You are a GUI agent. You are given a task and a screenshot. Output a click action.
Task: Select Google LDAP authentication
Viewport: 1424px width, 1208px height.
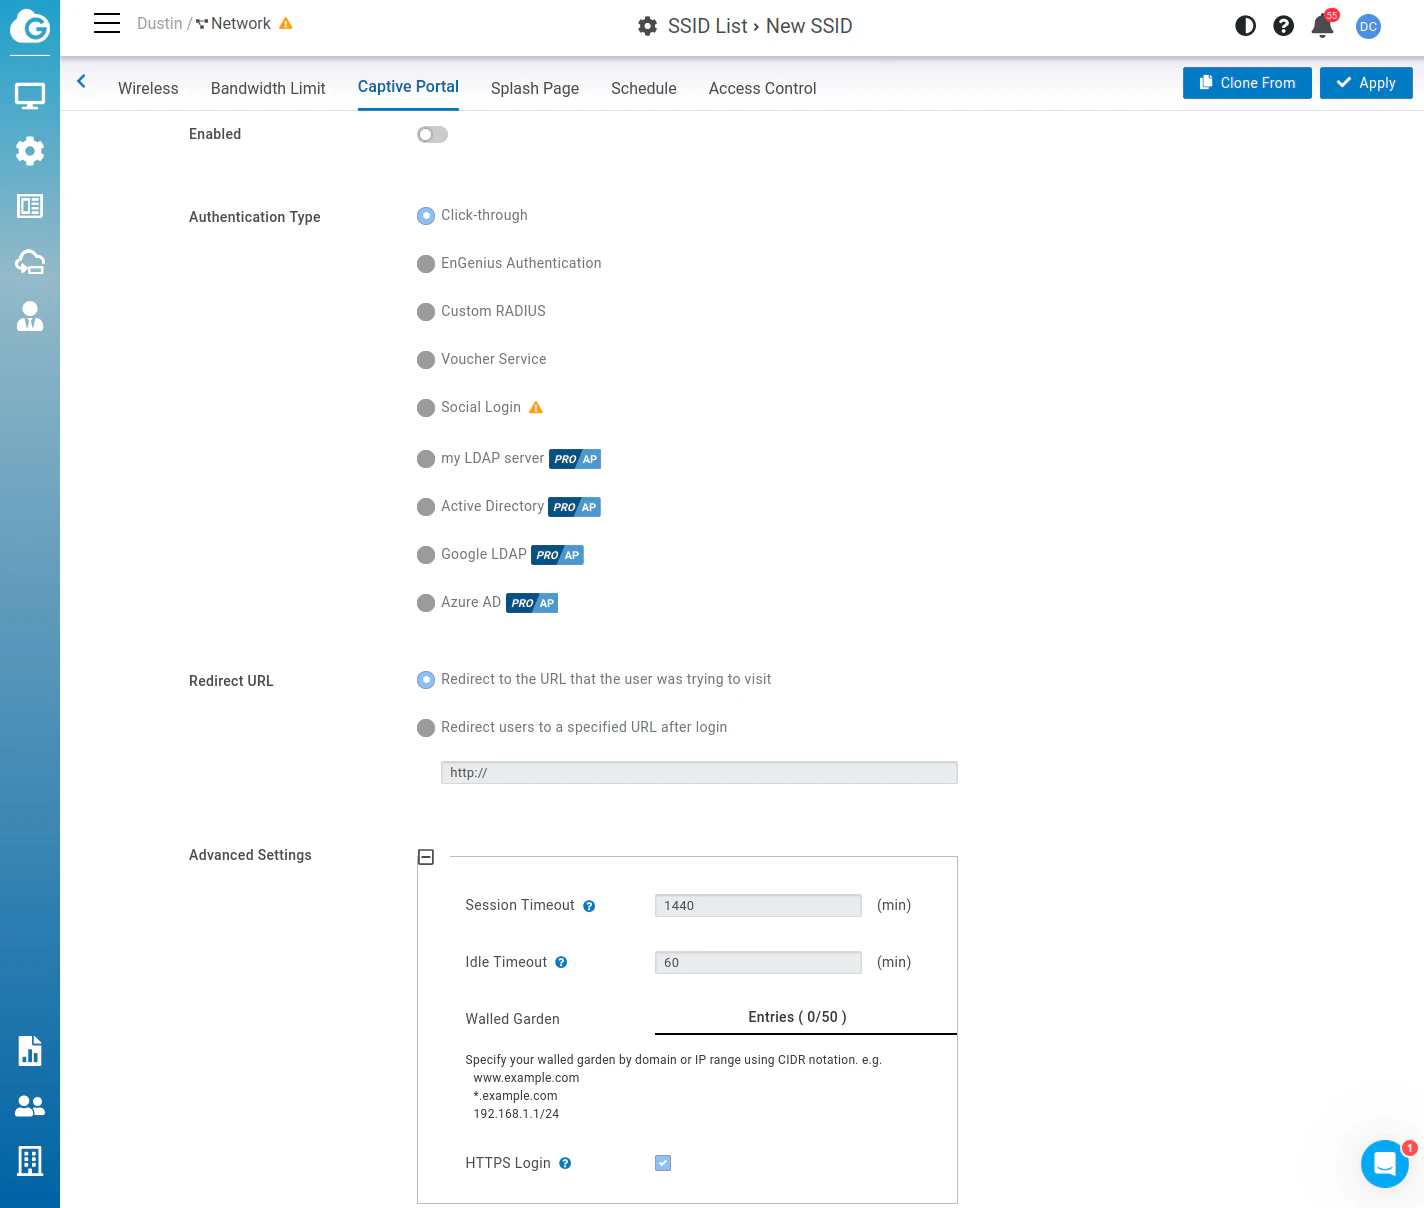[x=426, y=554]
